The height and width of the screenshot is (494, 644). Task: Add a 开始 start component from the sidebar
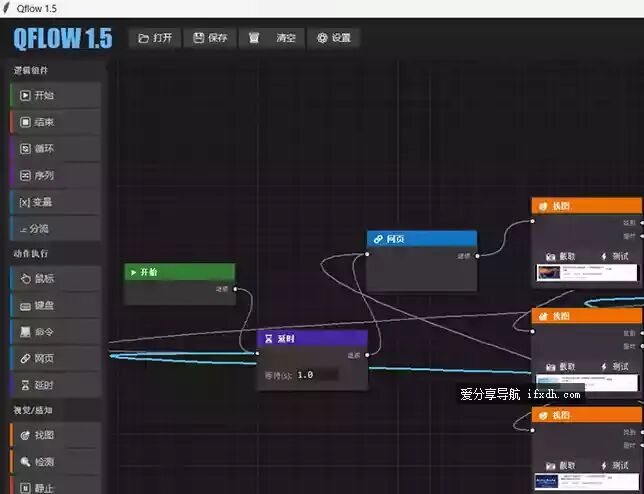click(x=55, y=95)
